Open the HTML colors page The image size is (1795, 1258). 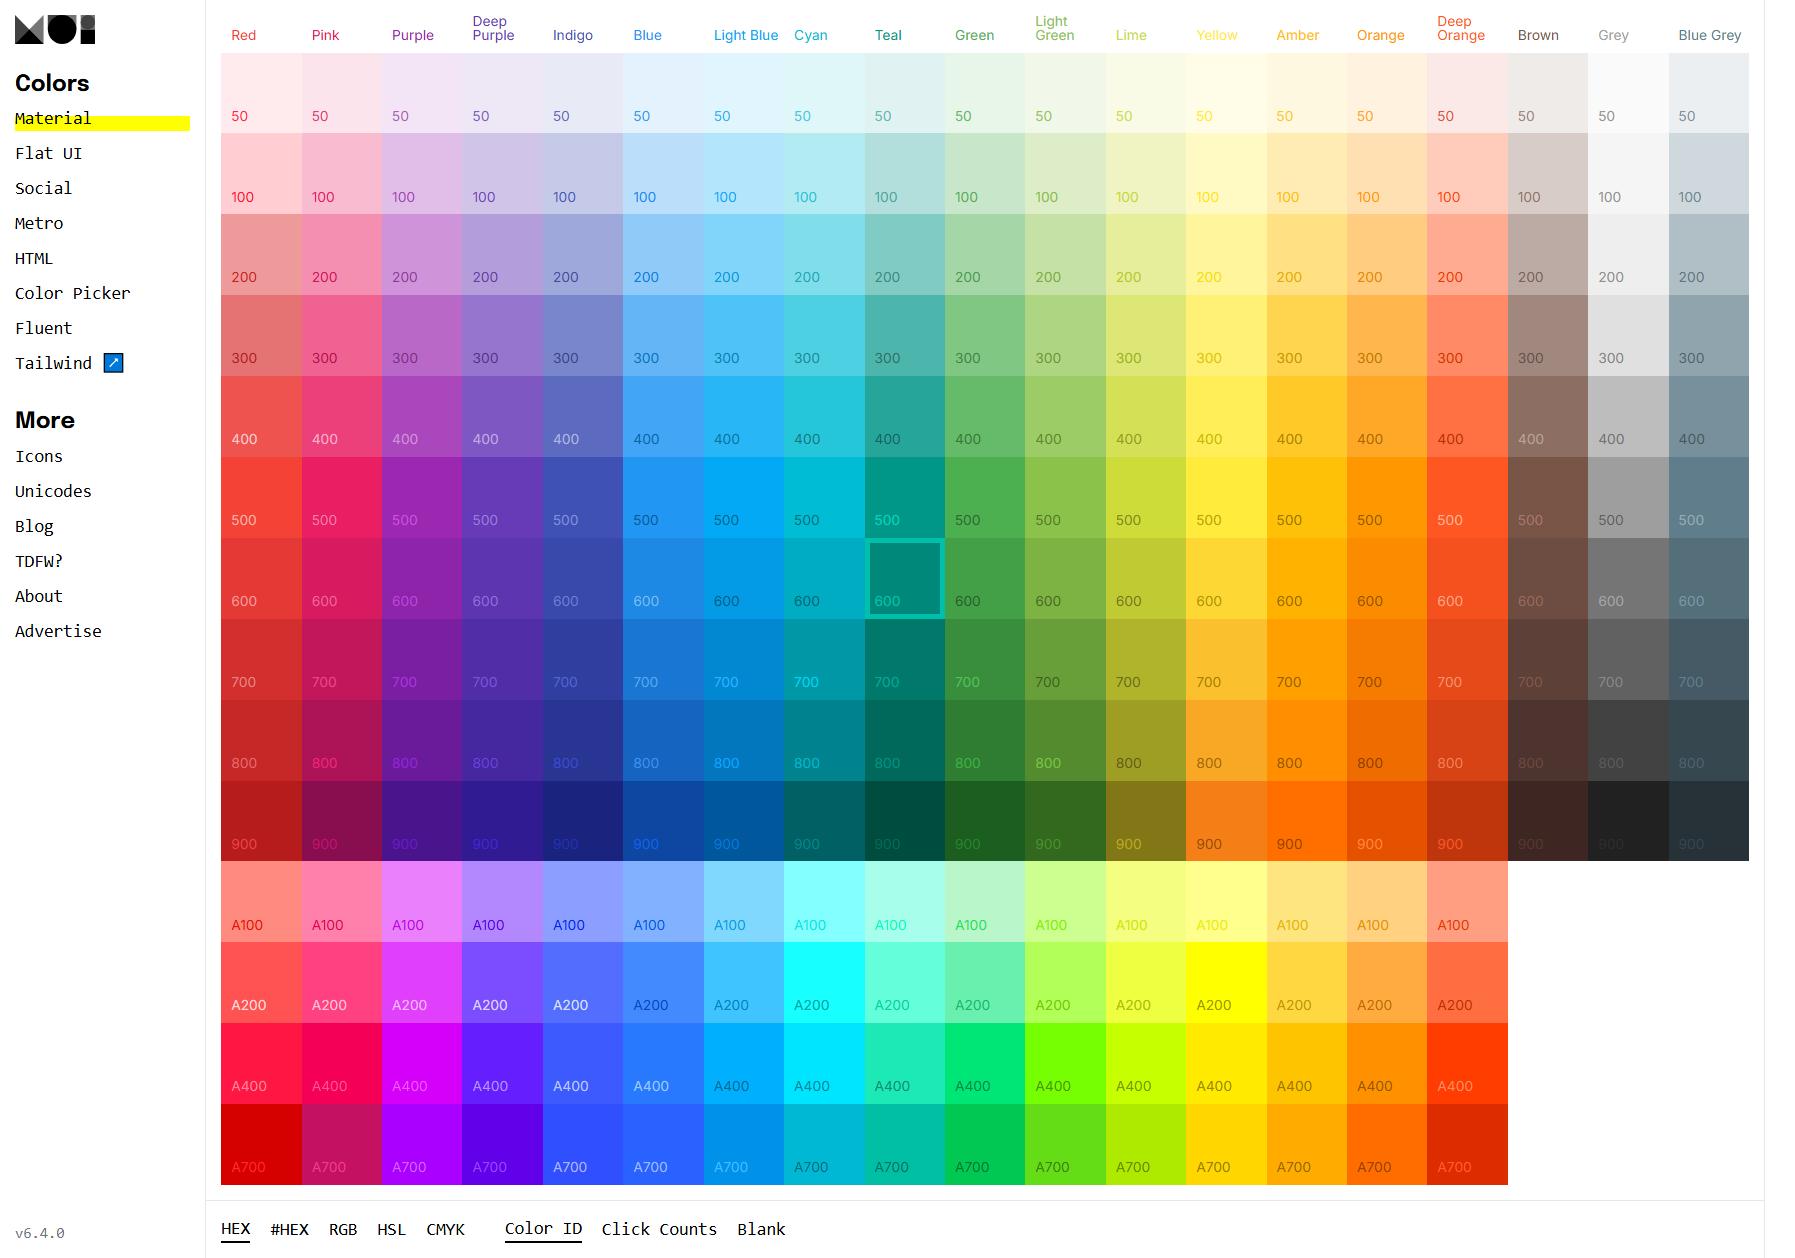[34, 258]
